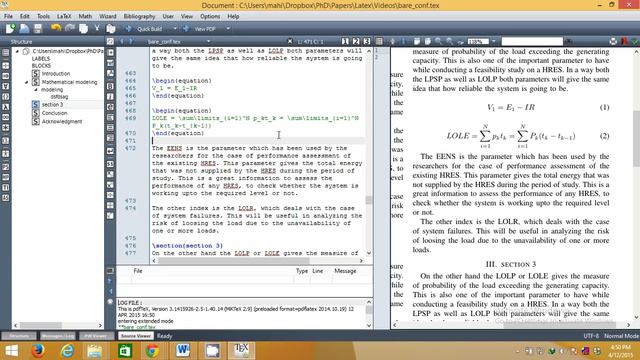This screenshot has height=360, width=640.
Task: Go to previous document arrow
Action: tap(122, 41)
